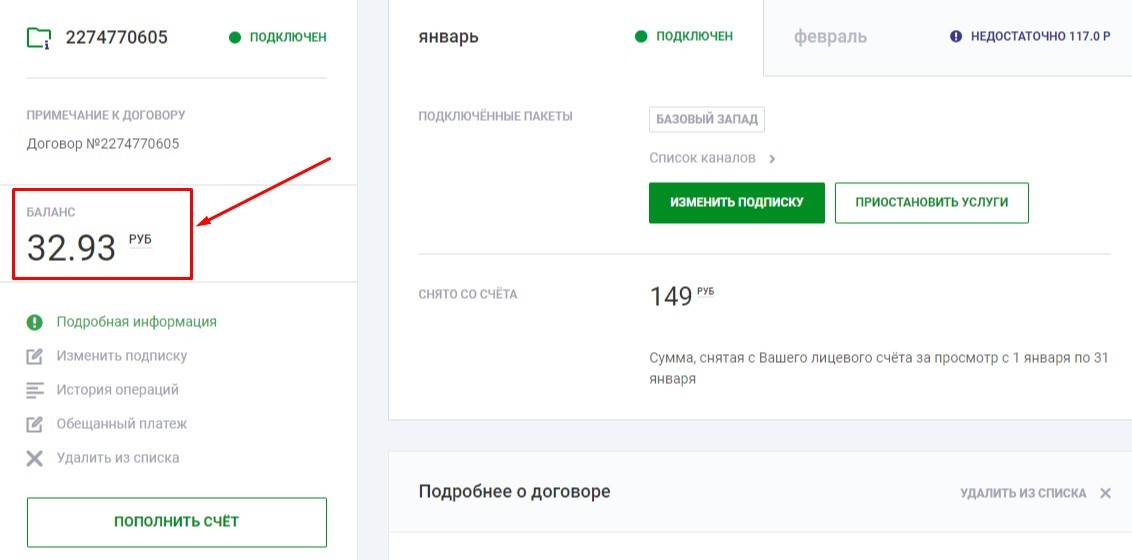Click the green exclamation info icon

(35, 322)
